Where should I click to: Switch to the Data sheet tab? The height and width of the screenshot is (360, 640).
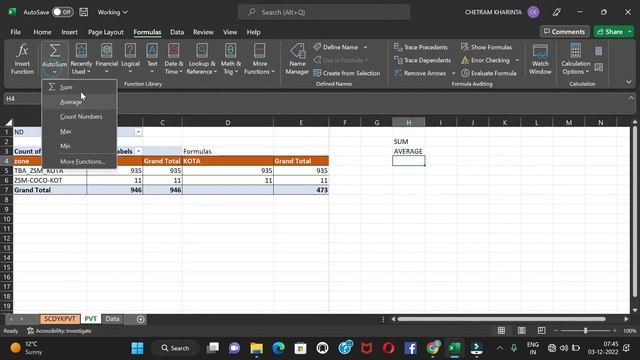(112, 319)
